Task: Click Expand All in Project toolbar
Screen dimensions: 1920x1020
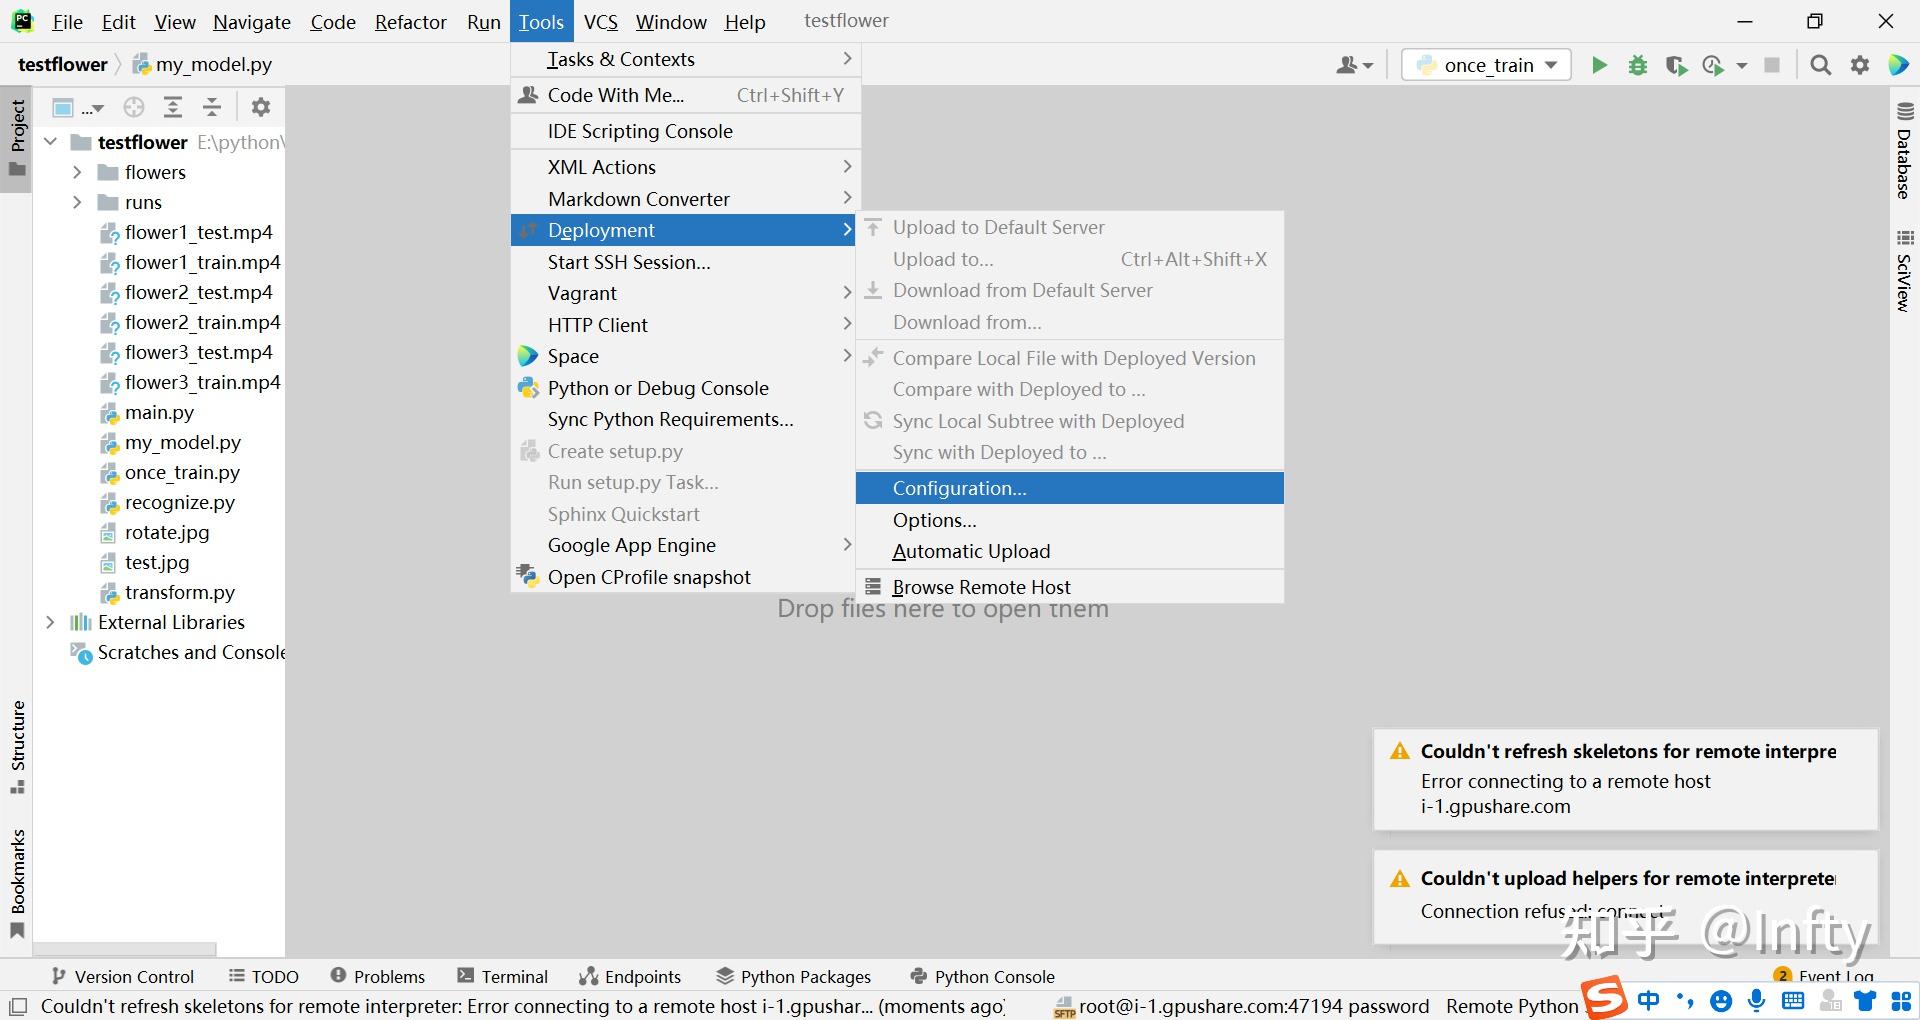Action: pyautogui.click(x=173, y=107)
